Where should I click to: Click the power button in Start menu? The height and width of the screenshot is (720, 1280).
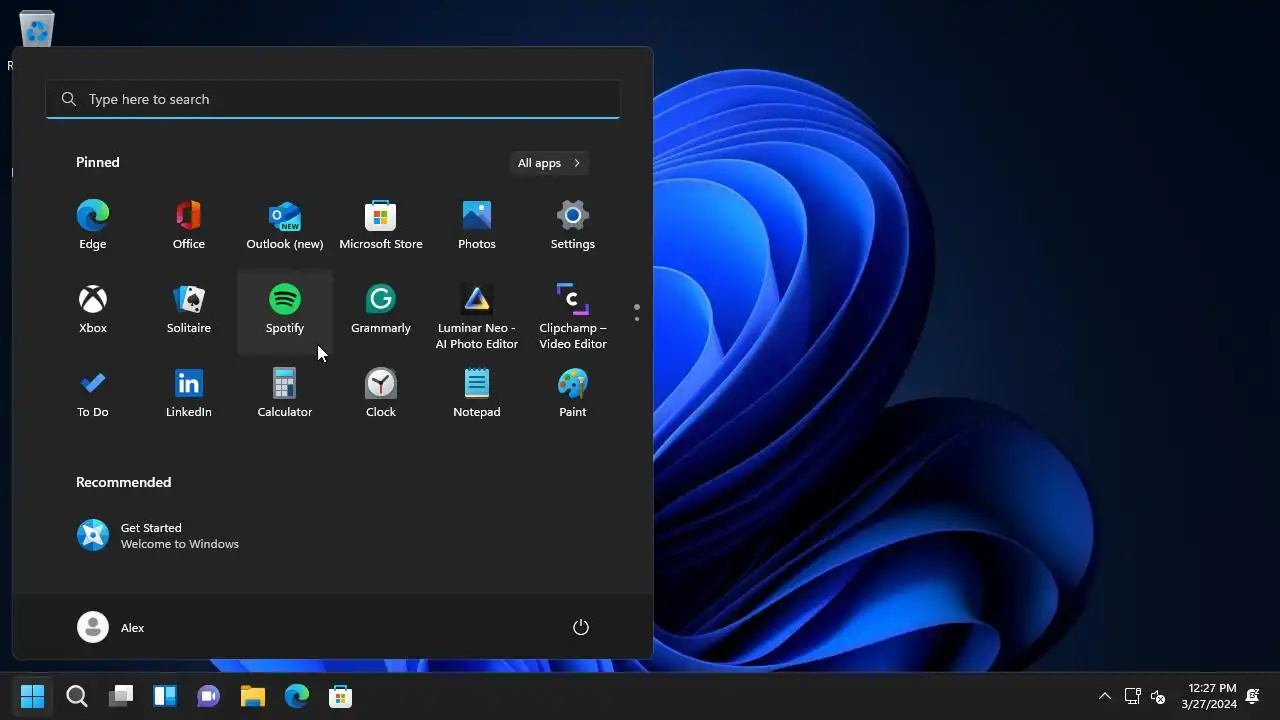[x=581, y=627]
